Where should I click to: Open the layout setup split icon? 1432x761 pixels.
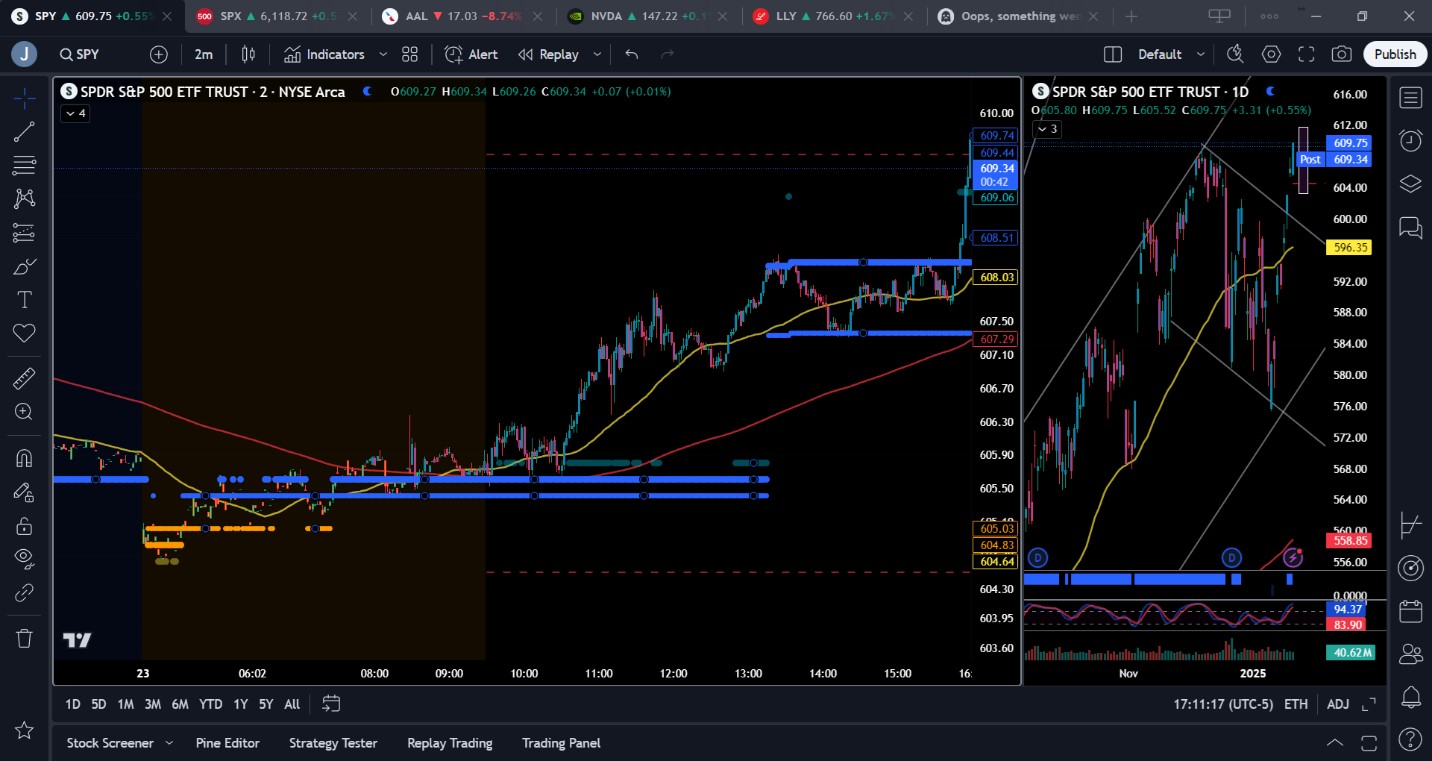coord(1113,54)
